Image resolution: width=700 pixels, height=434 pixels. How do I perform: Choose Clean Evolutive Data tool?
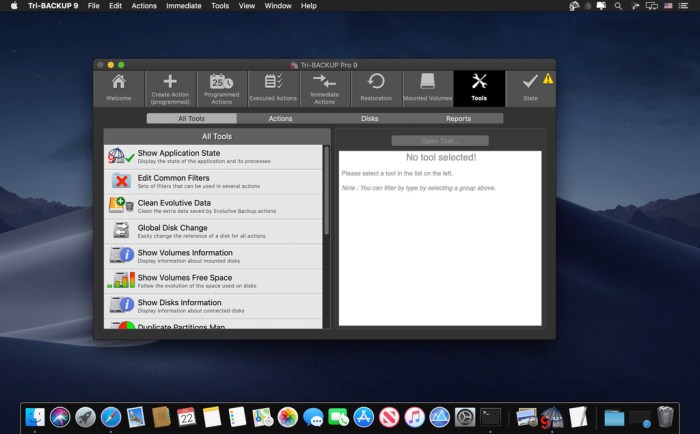pos(215,206)
